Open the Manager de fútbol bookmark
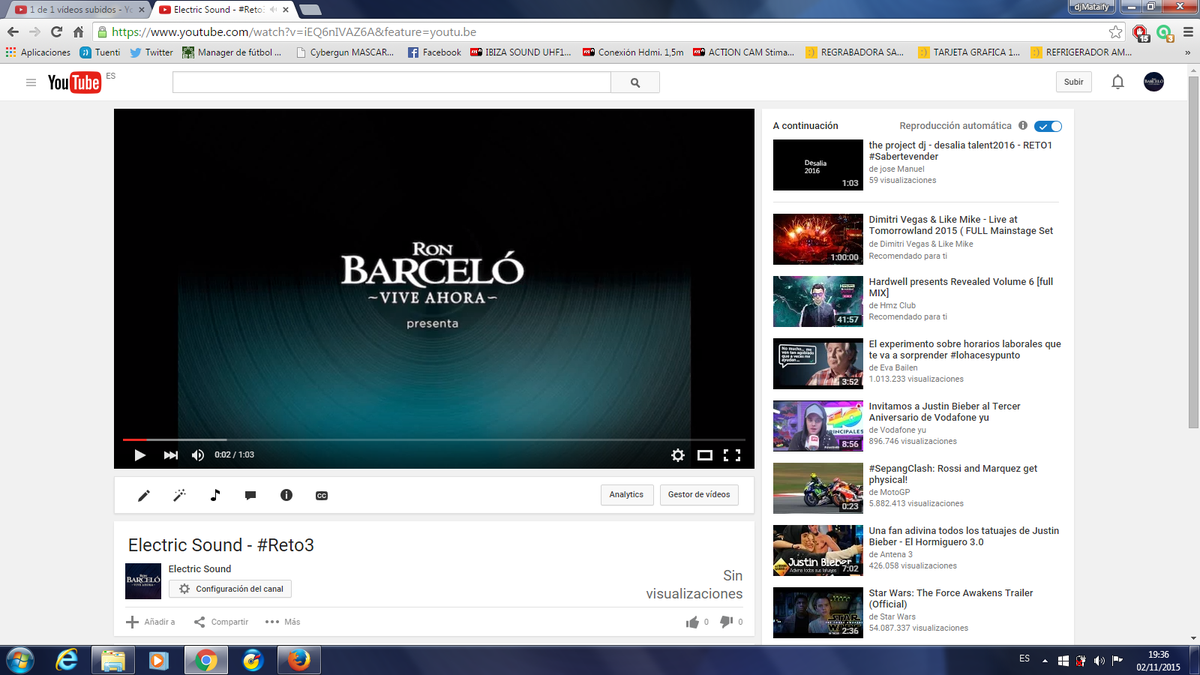 pos(234,52)
